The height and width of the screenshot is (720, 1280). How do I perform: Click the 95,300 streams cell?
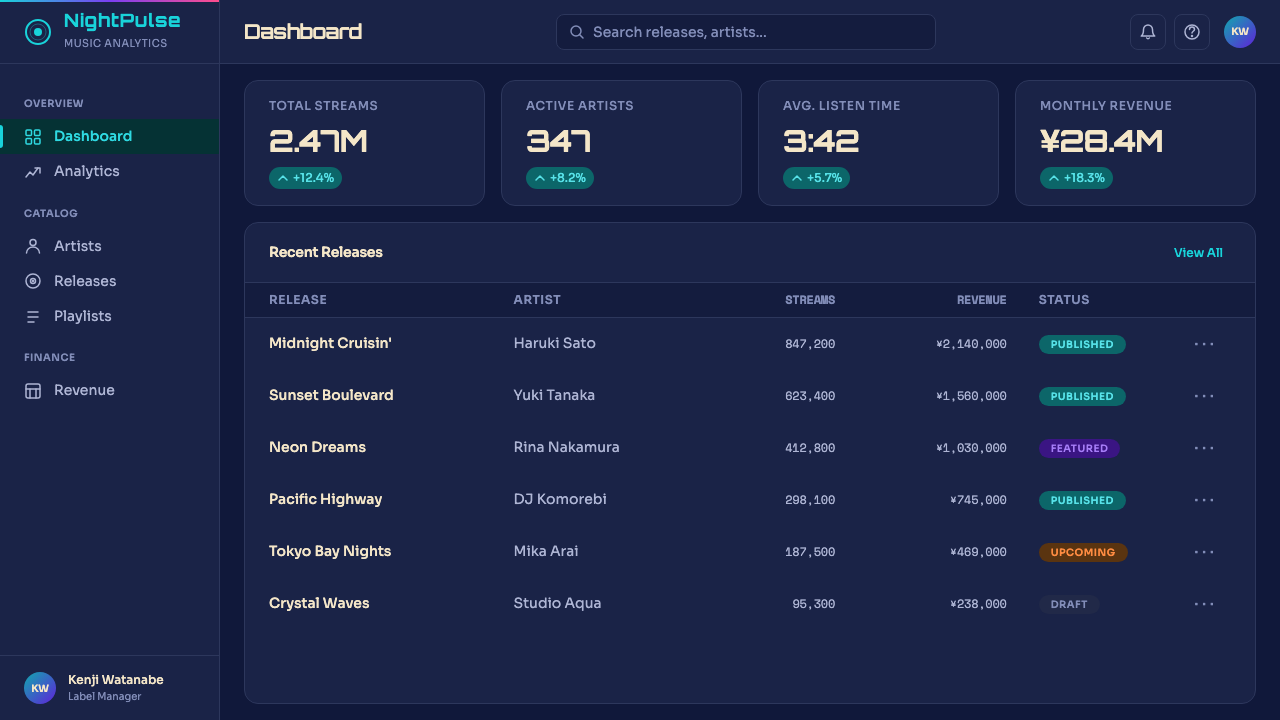tap(813, 604)
